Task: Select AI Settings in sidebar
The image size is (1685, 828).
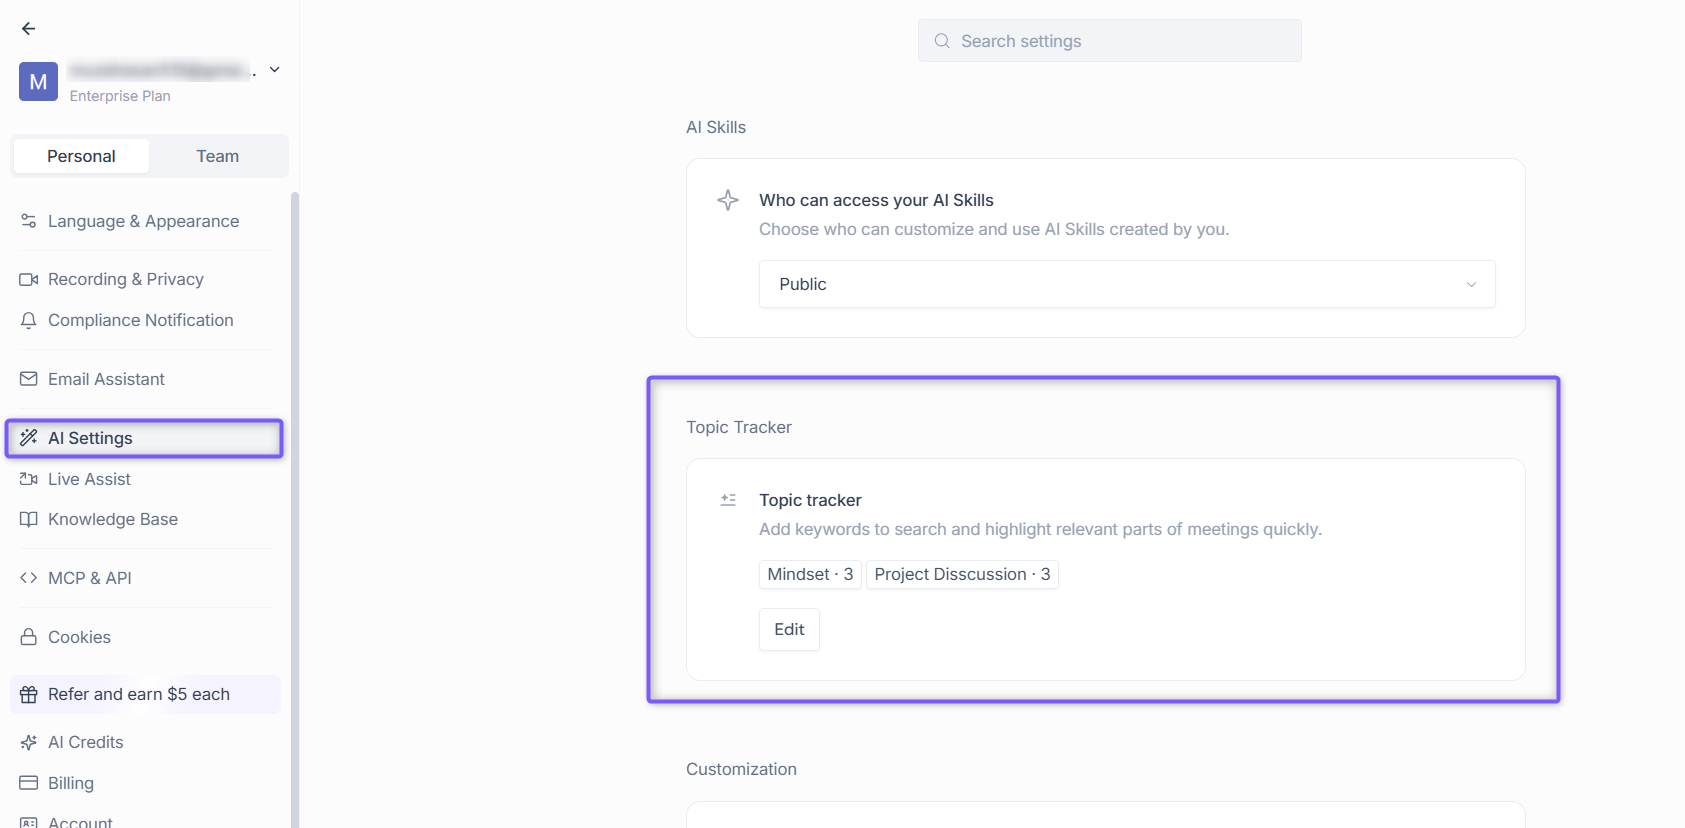Action: coord(144,438)
